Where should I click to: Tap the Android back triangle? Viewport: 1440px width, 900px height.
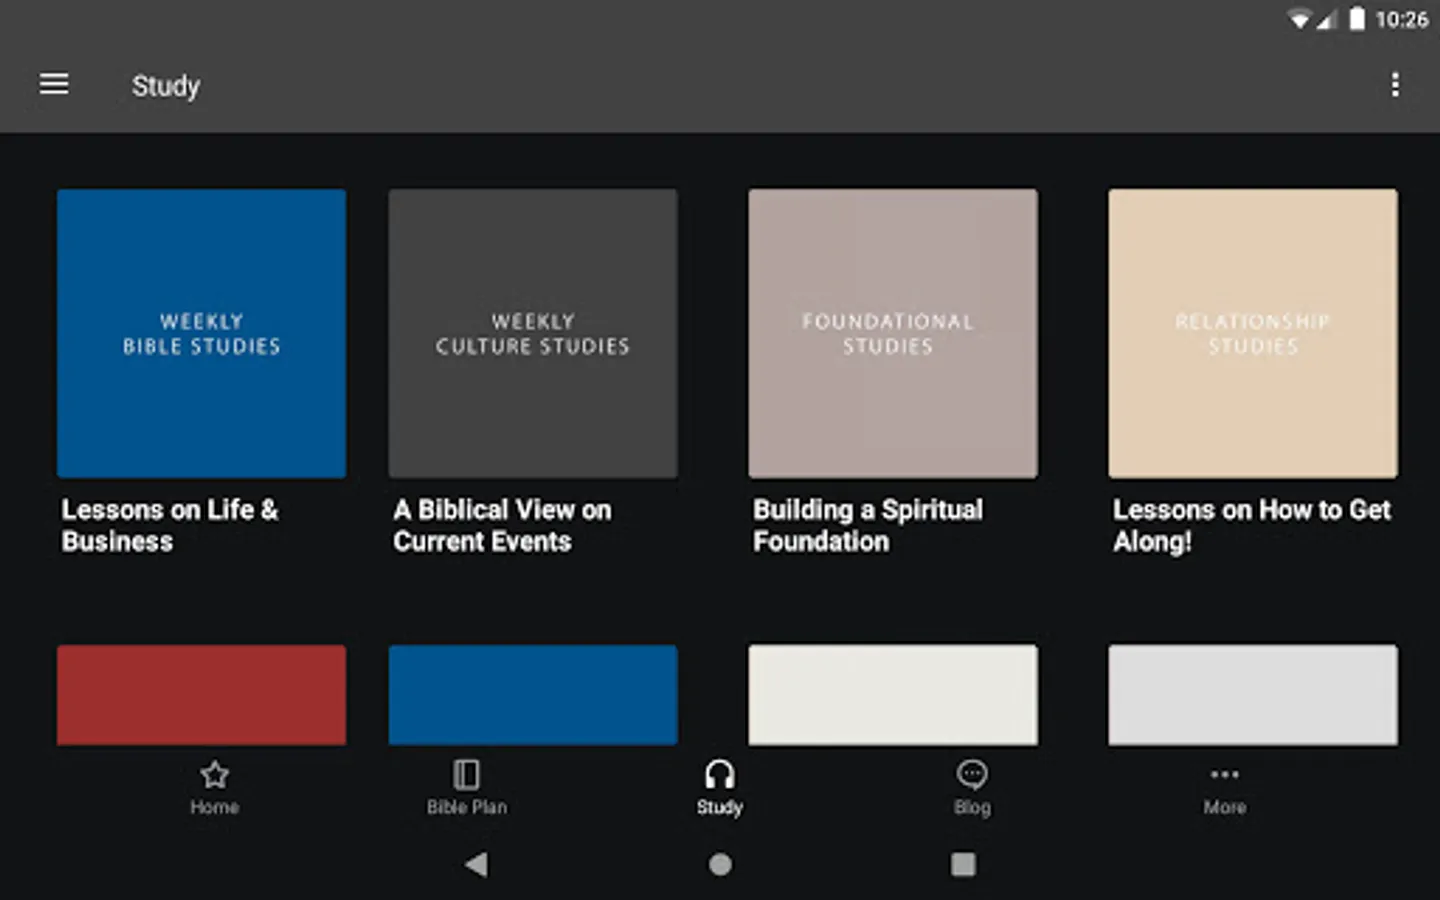[477, 864]
